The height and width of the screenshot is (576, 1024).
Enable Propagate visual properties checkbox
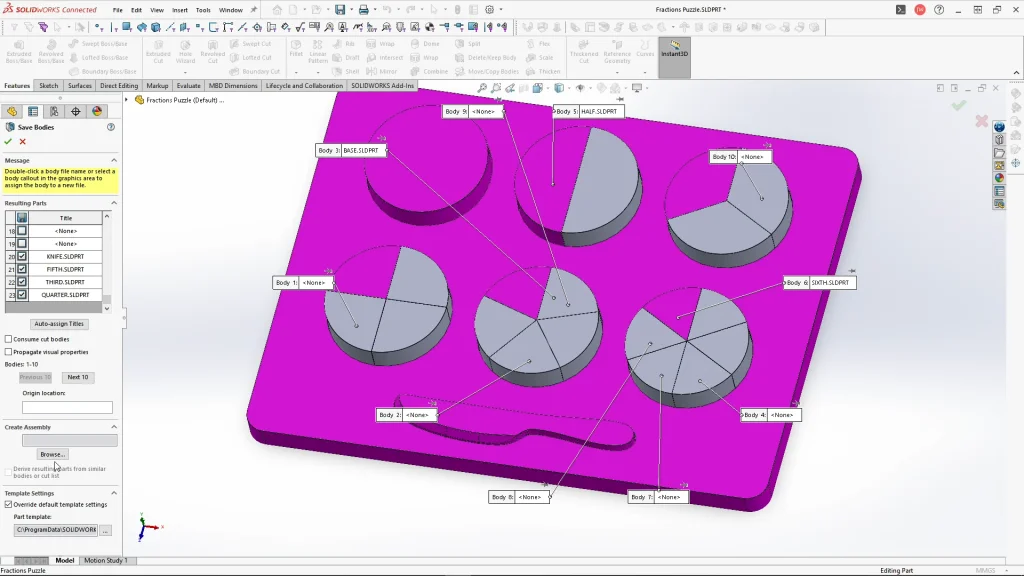tap(9, 352)
